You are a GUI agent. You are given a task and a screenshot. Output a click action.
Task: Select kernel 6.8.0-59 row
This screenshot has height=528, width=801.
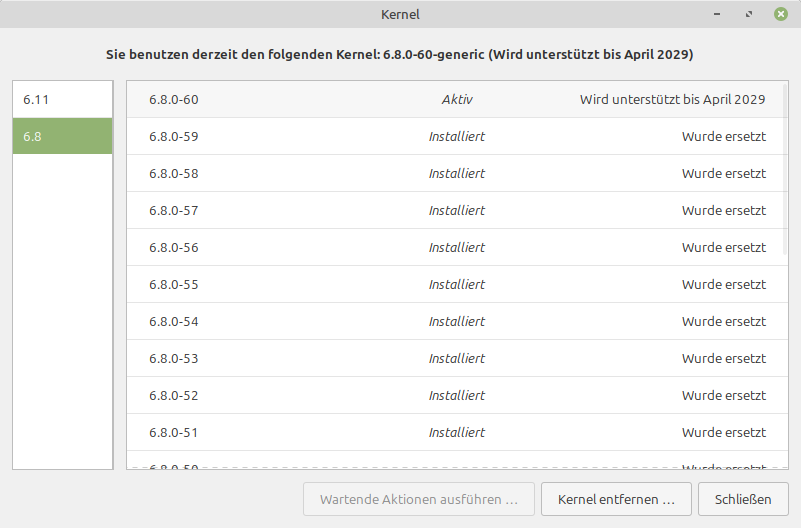457,136
